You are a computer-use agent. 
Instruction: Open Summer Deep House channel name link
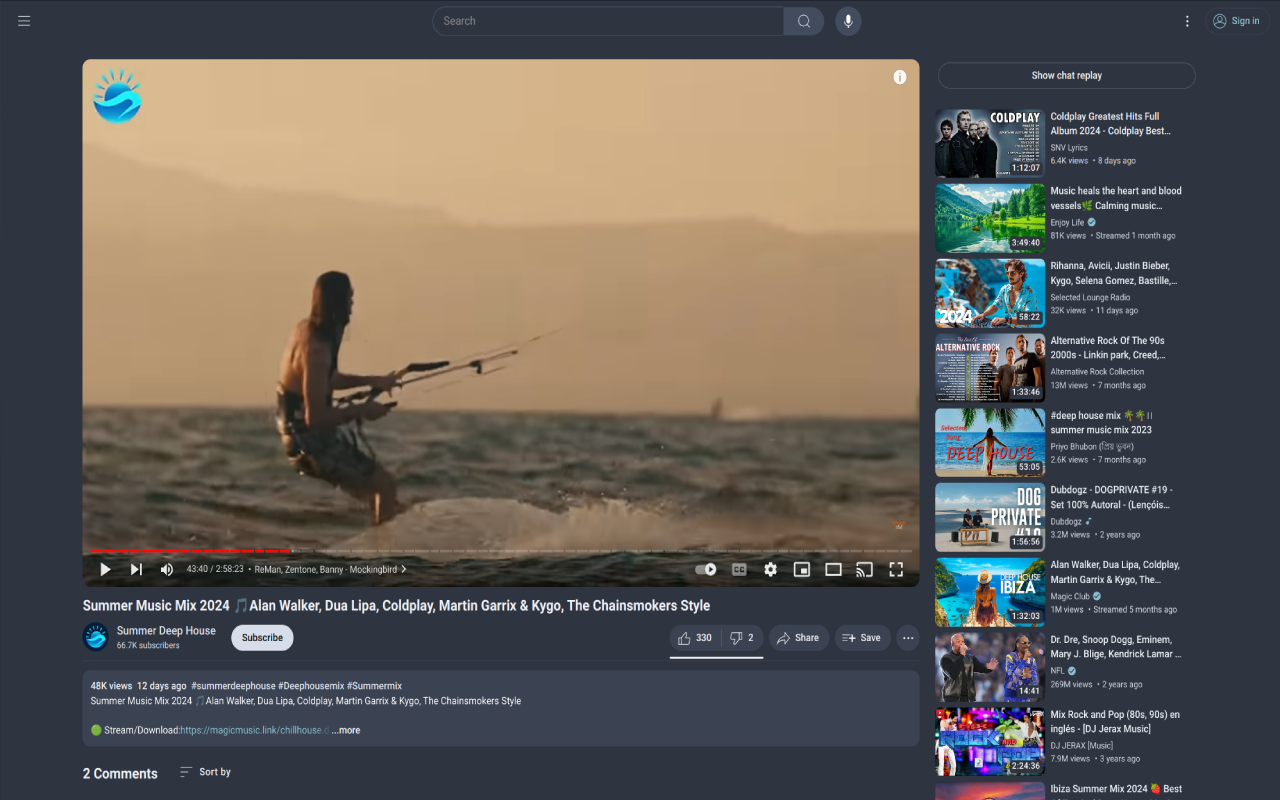(x=166, y=631)
